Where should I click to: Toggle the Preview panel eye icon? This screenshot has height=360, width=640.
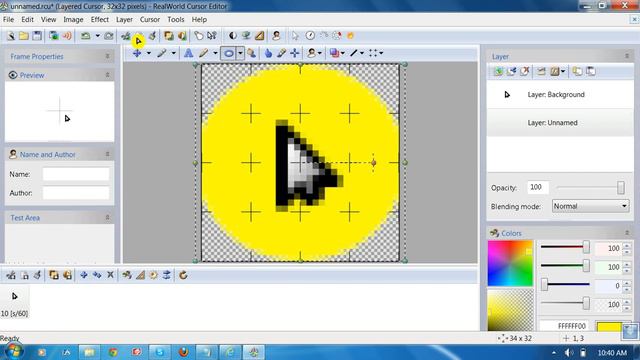click(x=13, y=75)
